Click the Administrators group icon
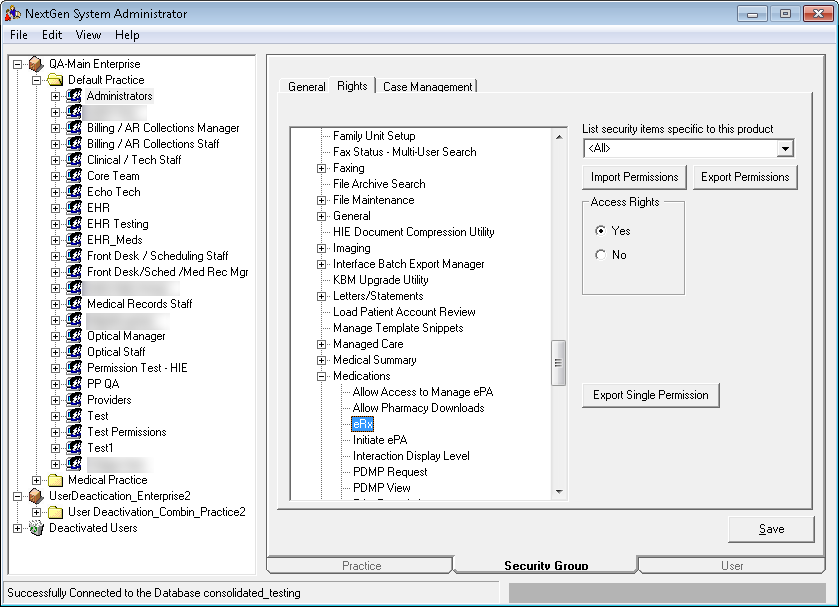The image size is (839, 607). coord(74,96)
